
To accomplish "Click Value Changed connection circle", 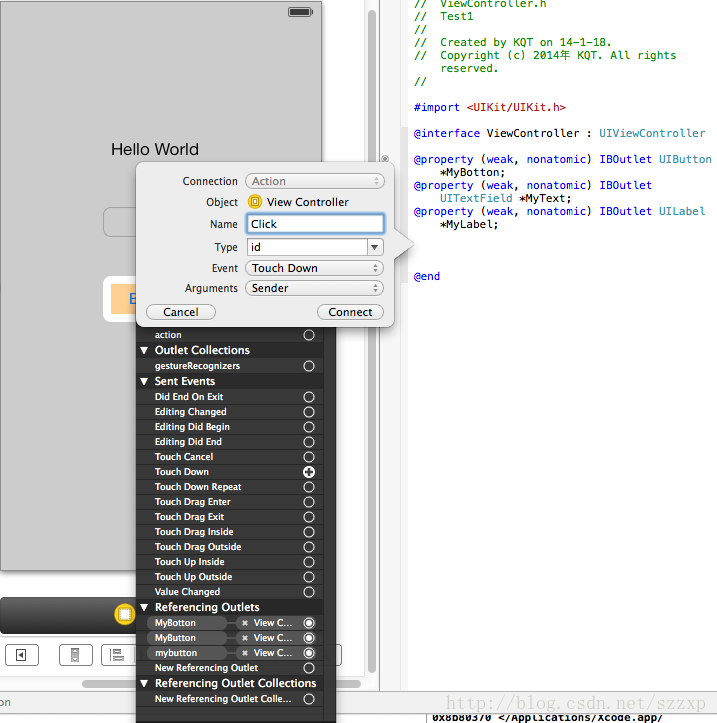I will coord(309,592).
